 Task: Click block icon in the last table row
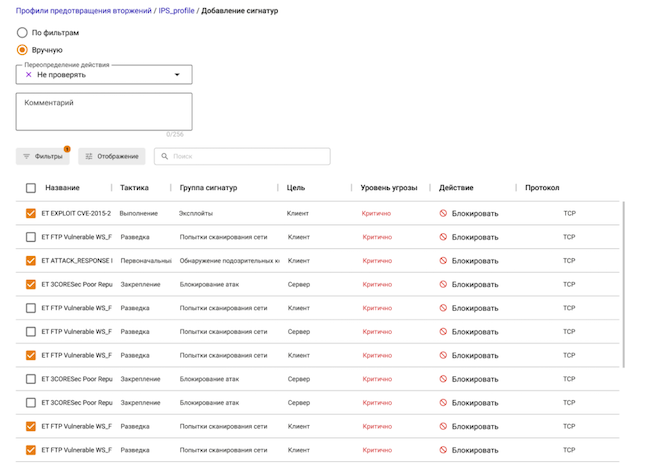[443, 450]
